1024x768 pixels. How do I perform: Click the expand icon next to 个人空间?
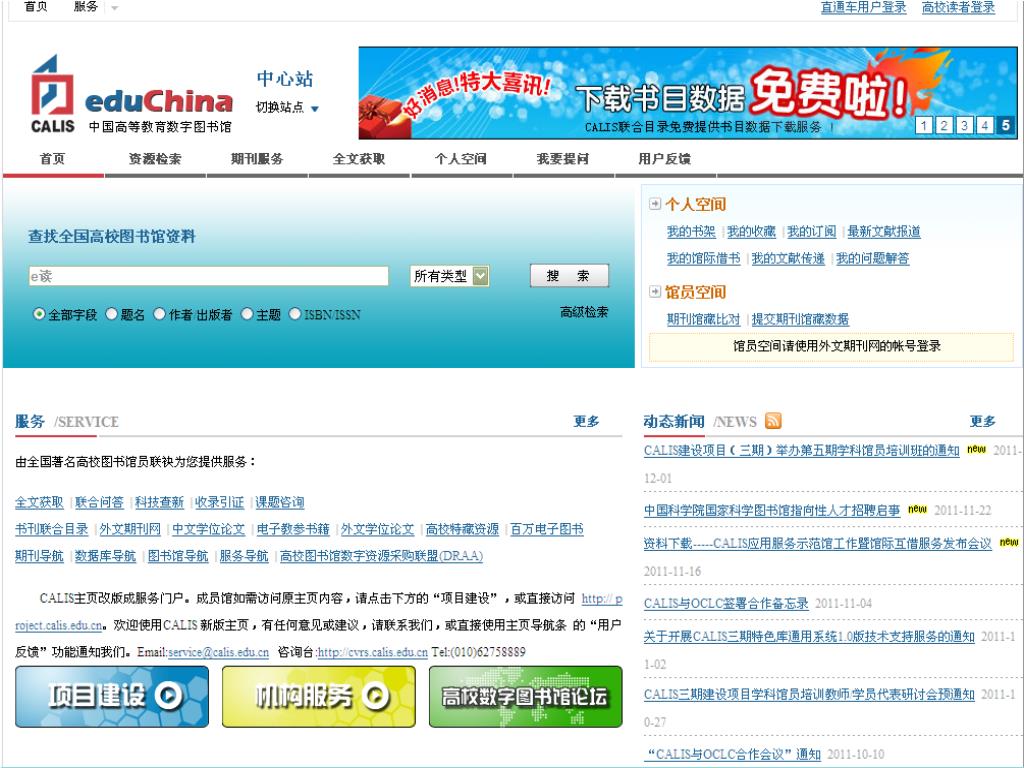[x=654, y=204]
